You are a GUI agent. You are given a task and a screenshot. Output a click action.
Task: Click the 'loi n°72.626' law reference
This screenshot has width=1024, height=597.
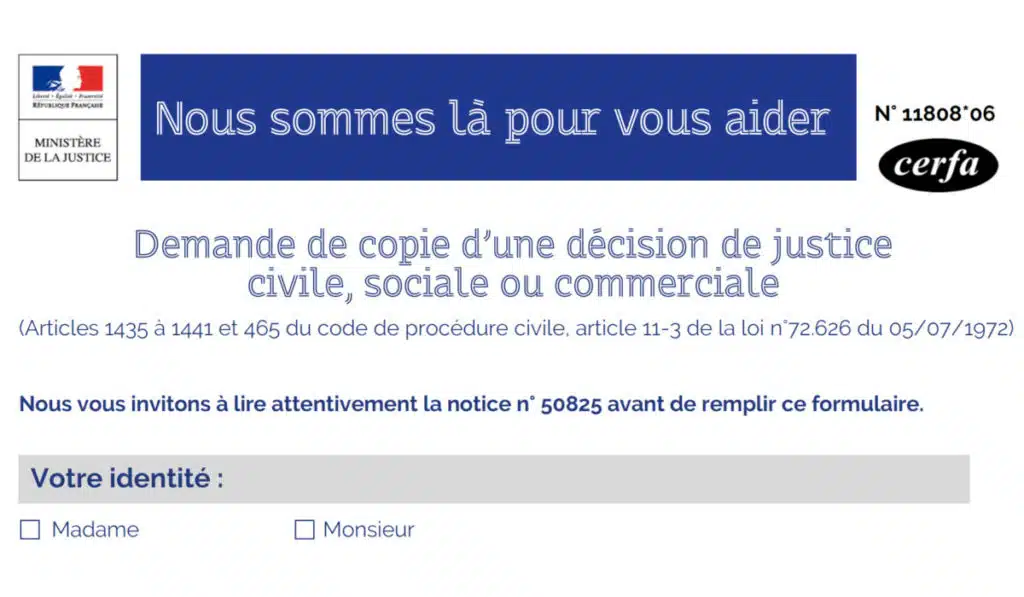pyautogui.click(x=822, y=329)
